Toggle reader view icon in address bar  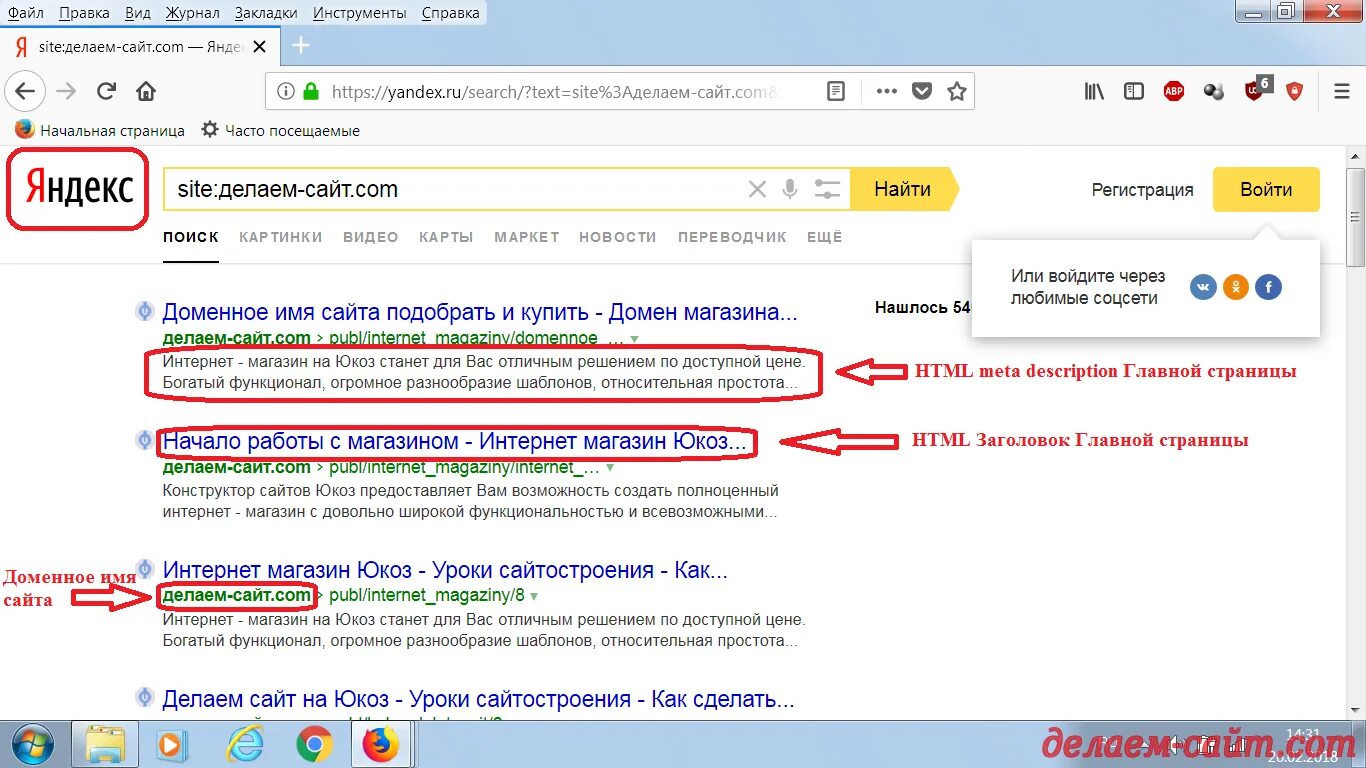[x=836, y=92]
